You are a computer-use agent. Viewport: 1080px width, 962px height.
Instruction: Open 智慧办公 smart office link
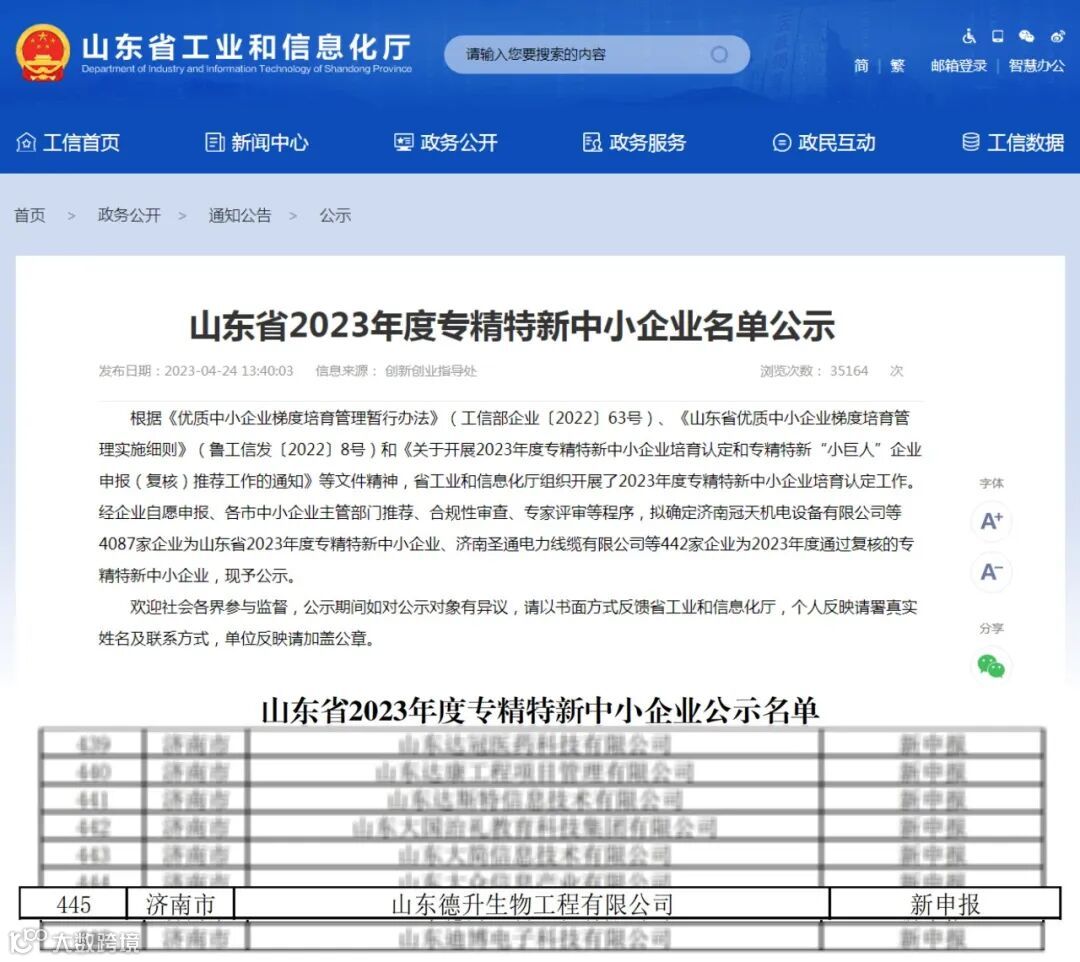pos(1037,65)
